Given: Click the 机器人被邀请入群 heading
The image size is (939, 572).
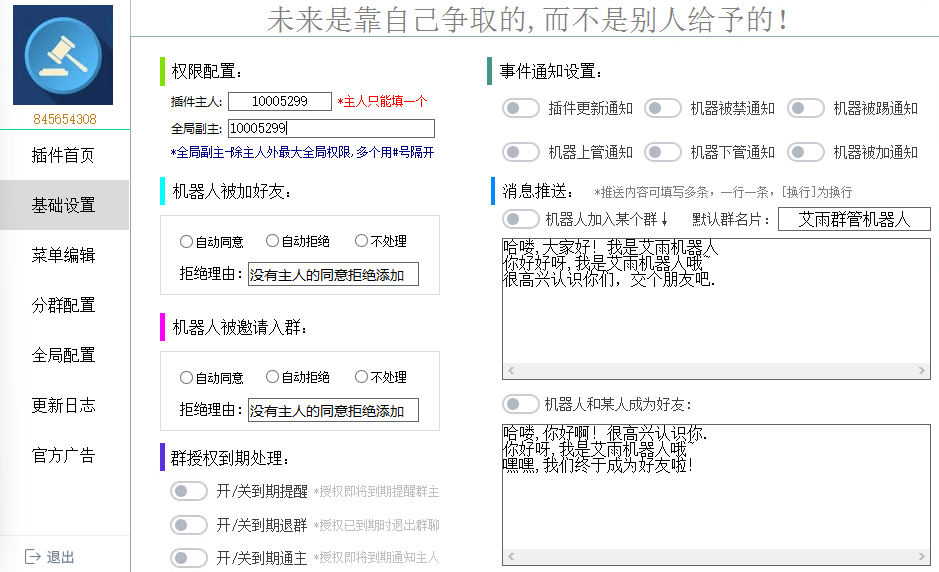Looking at the screenshot, I should (x=239, y=328).
